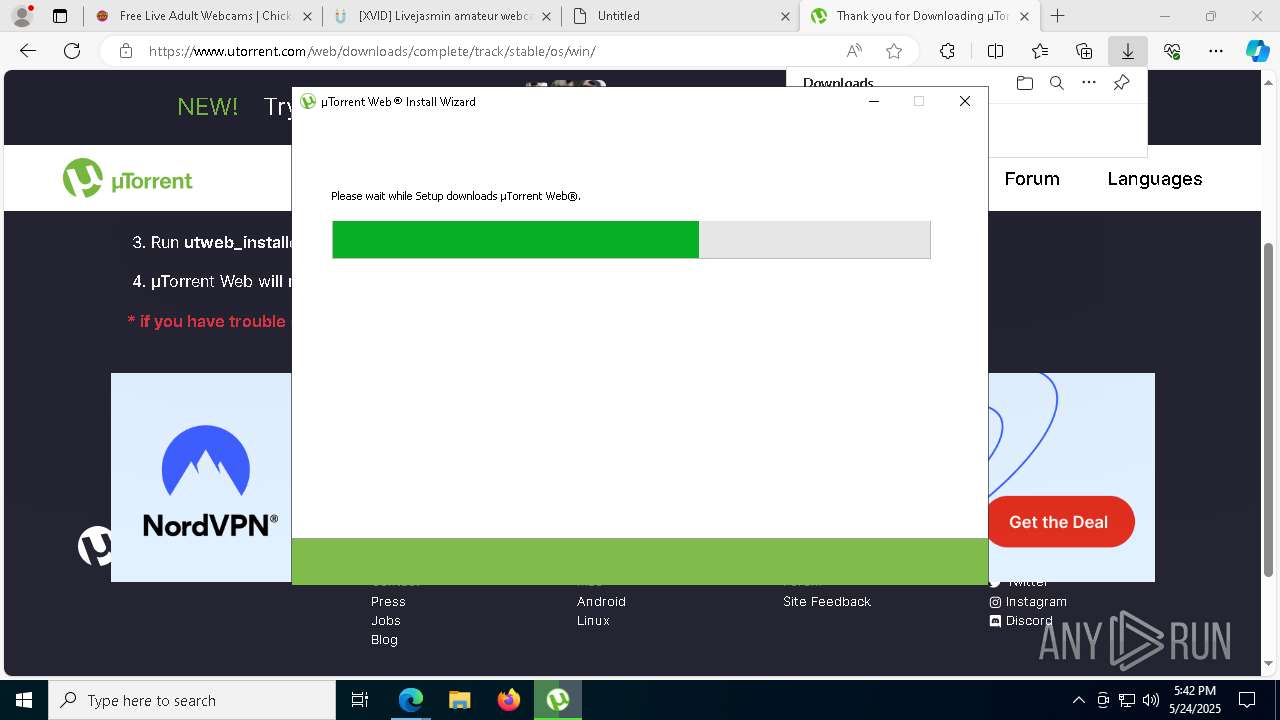Viewport: 1280px width, 720px height.
Task: Open the Extensions puzzle icon
Action: click(x=947, y=51)
